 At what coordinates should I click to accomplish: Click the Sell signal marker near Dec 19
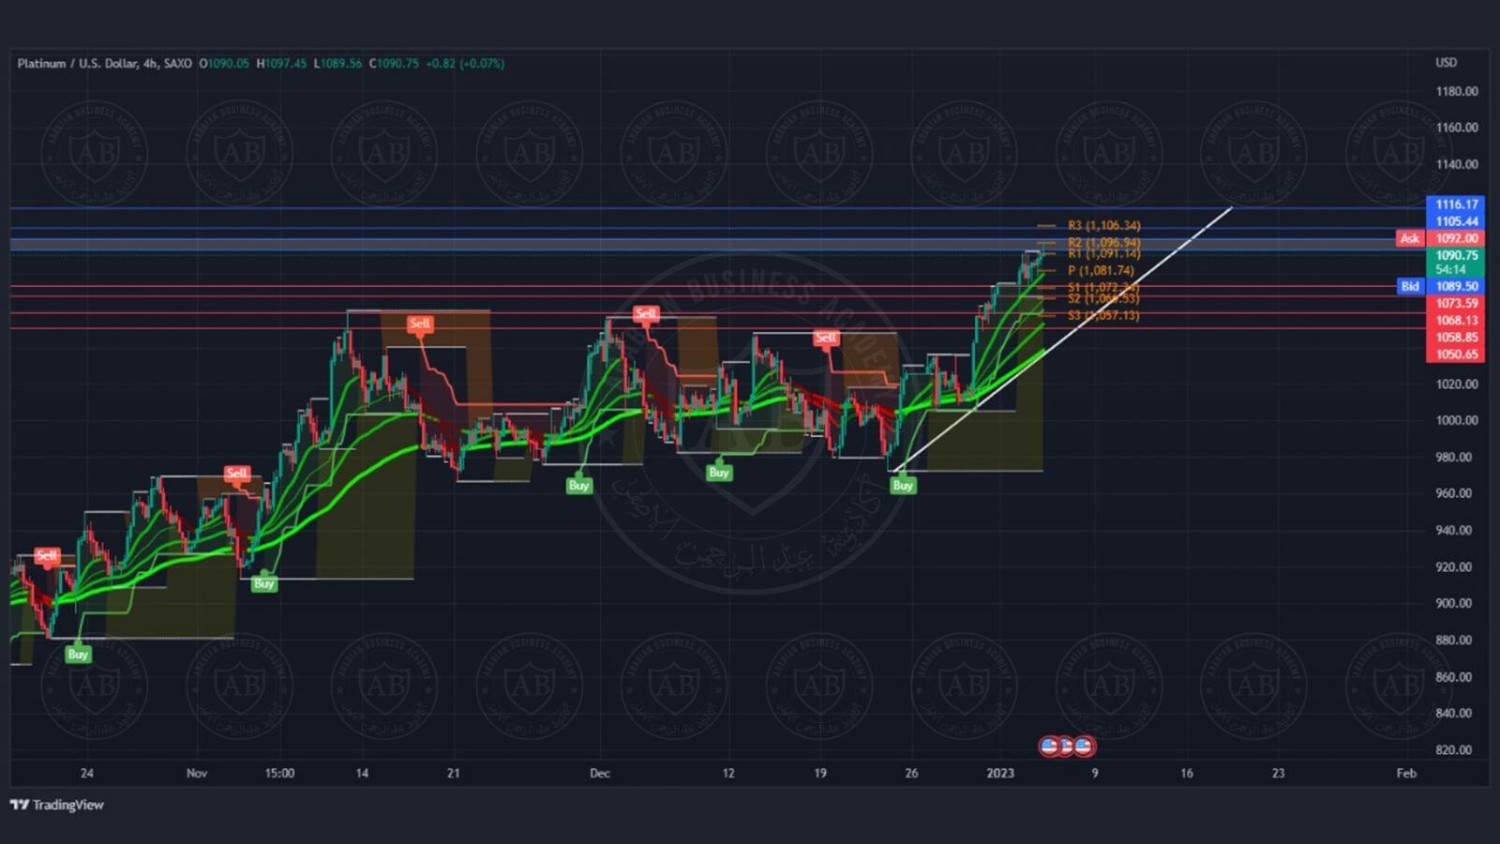point(826,338)
